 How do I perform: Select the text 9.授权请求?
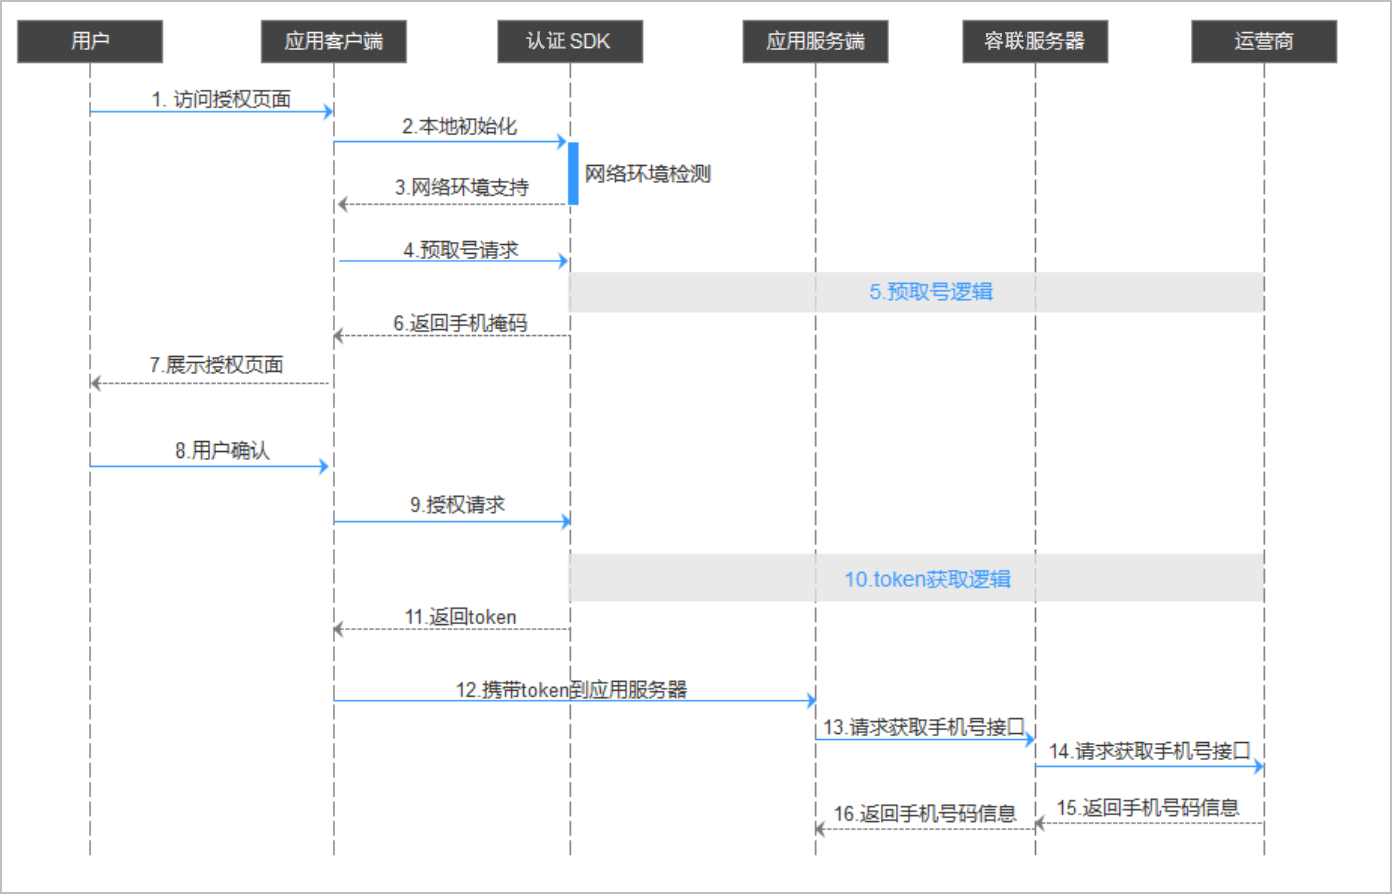[458, 505]
